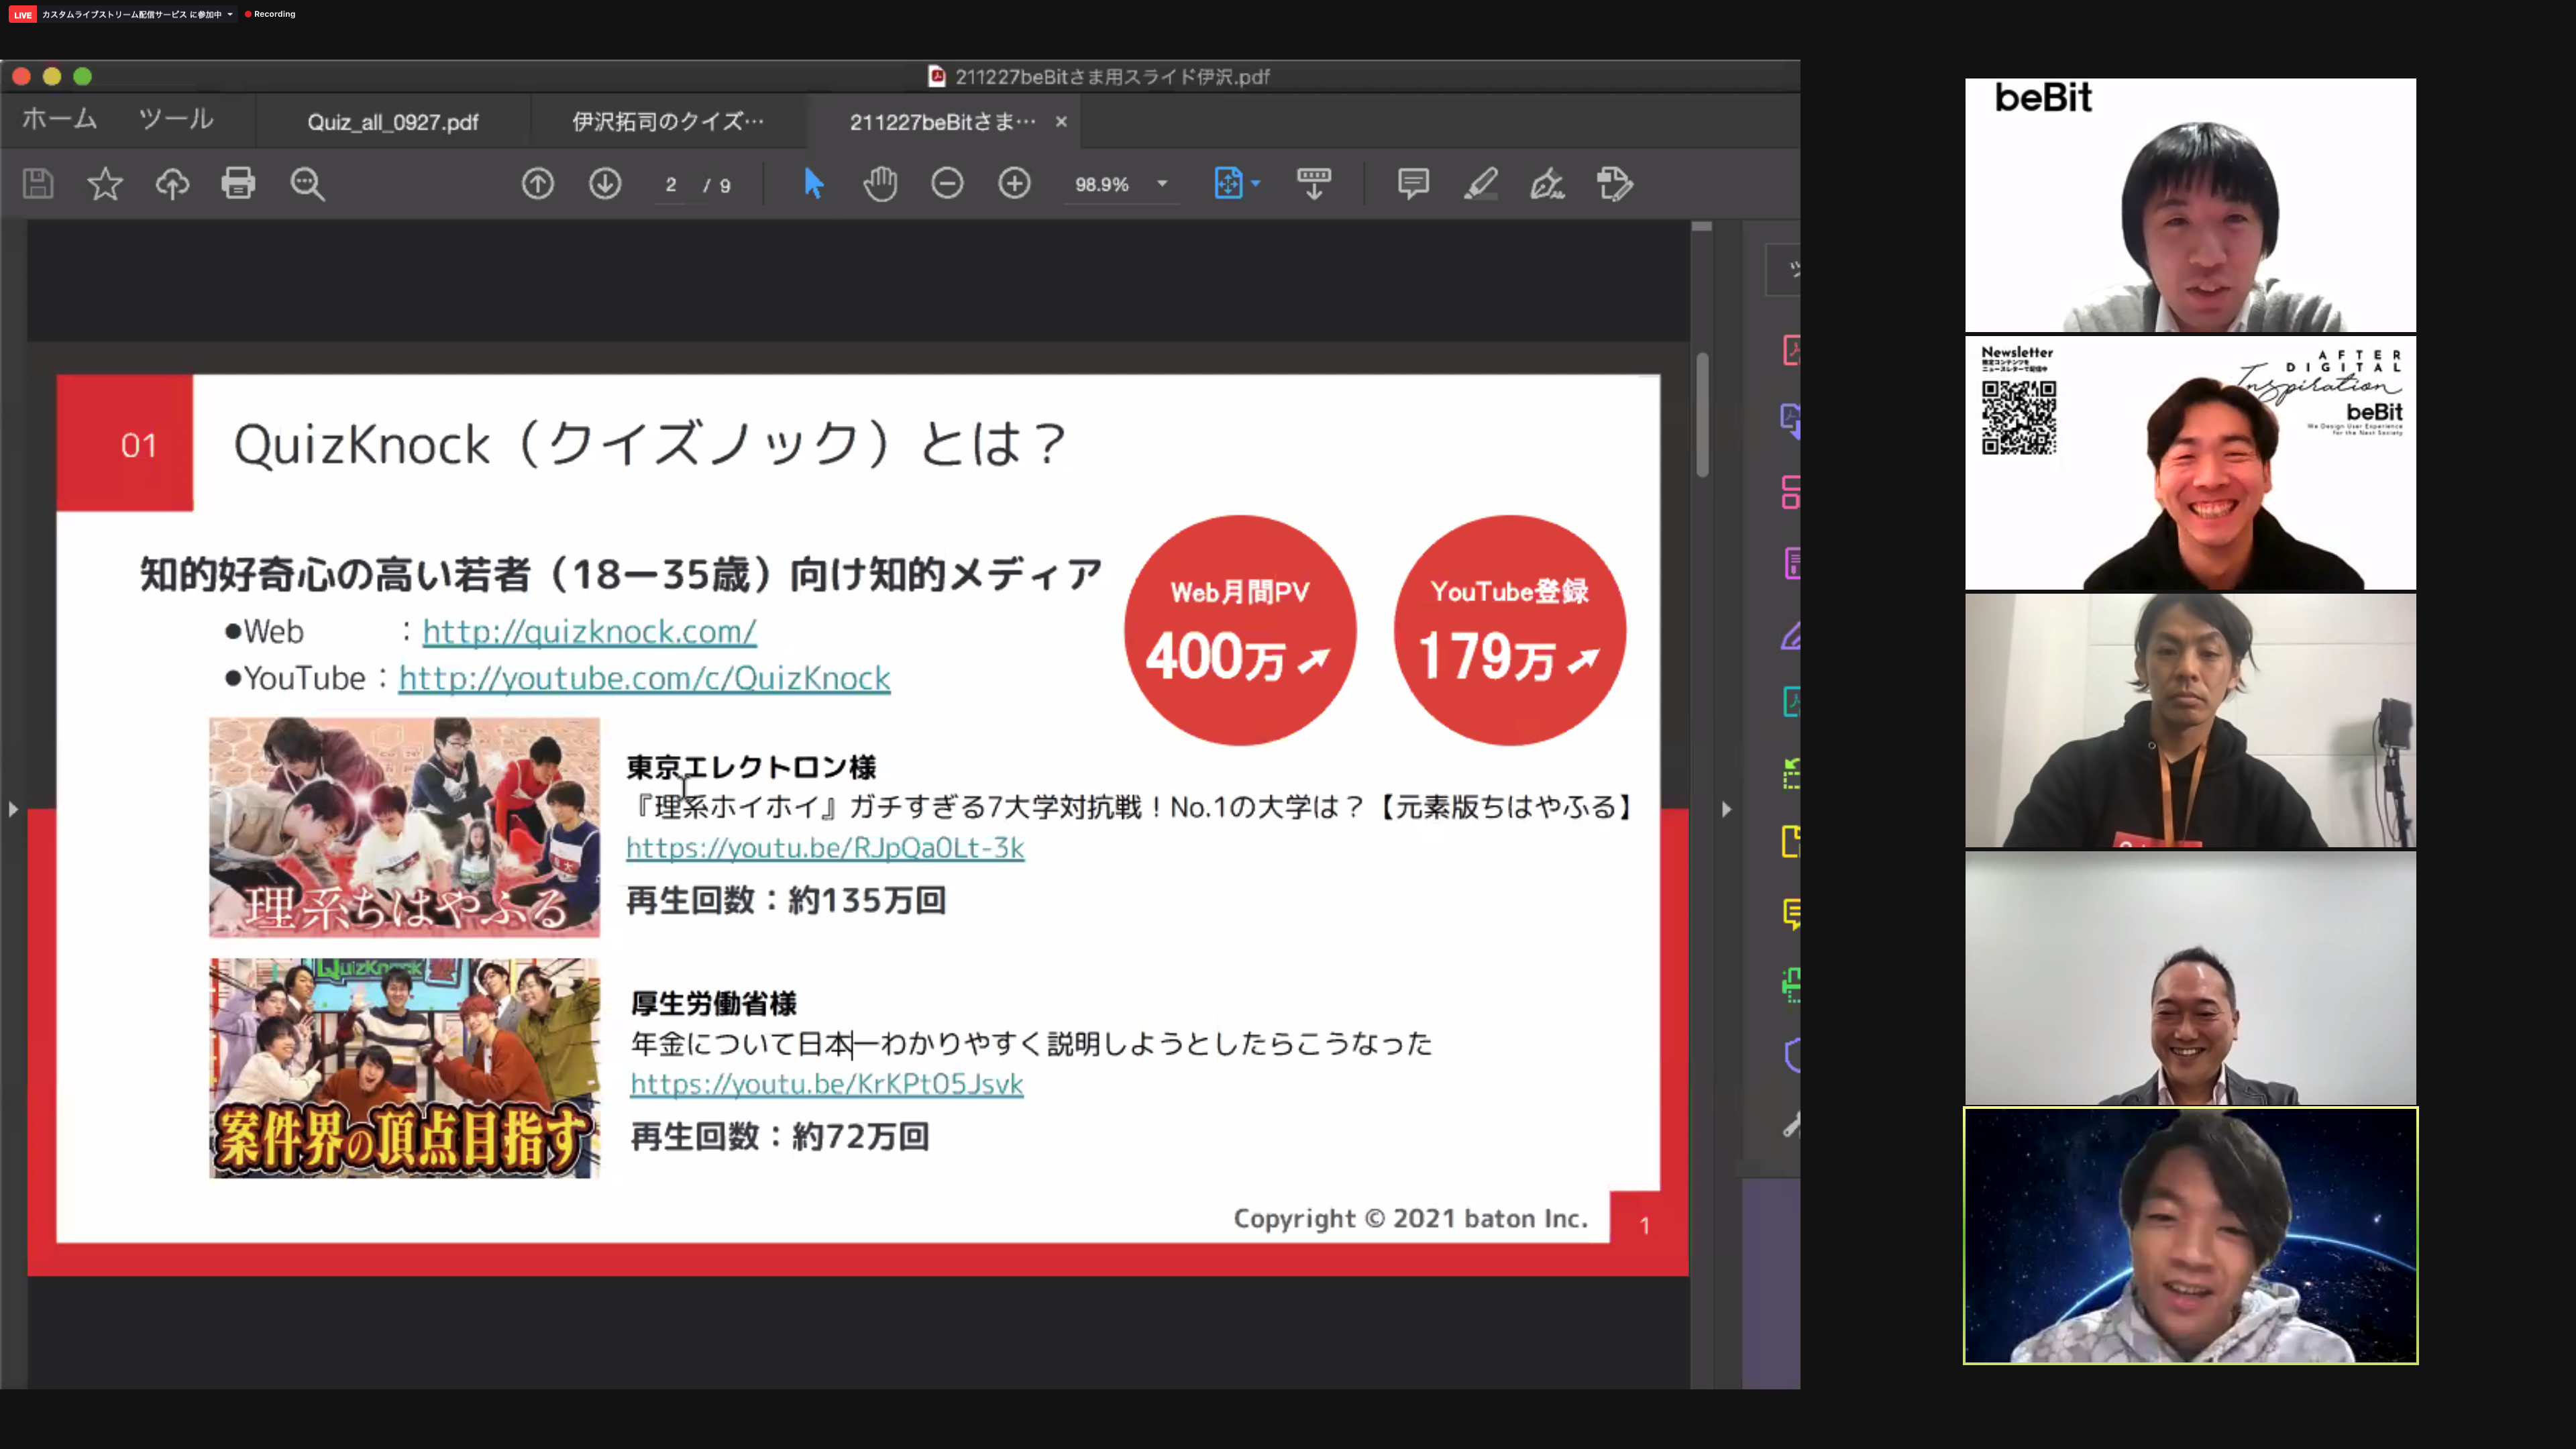Switch to the Quiz_all_0927.pdf tab
This screenshot has width=2576, height=1449.
coord(393,121)
